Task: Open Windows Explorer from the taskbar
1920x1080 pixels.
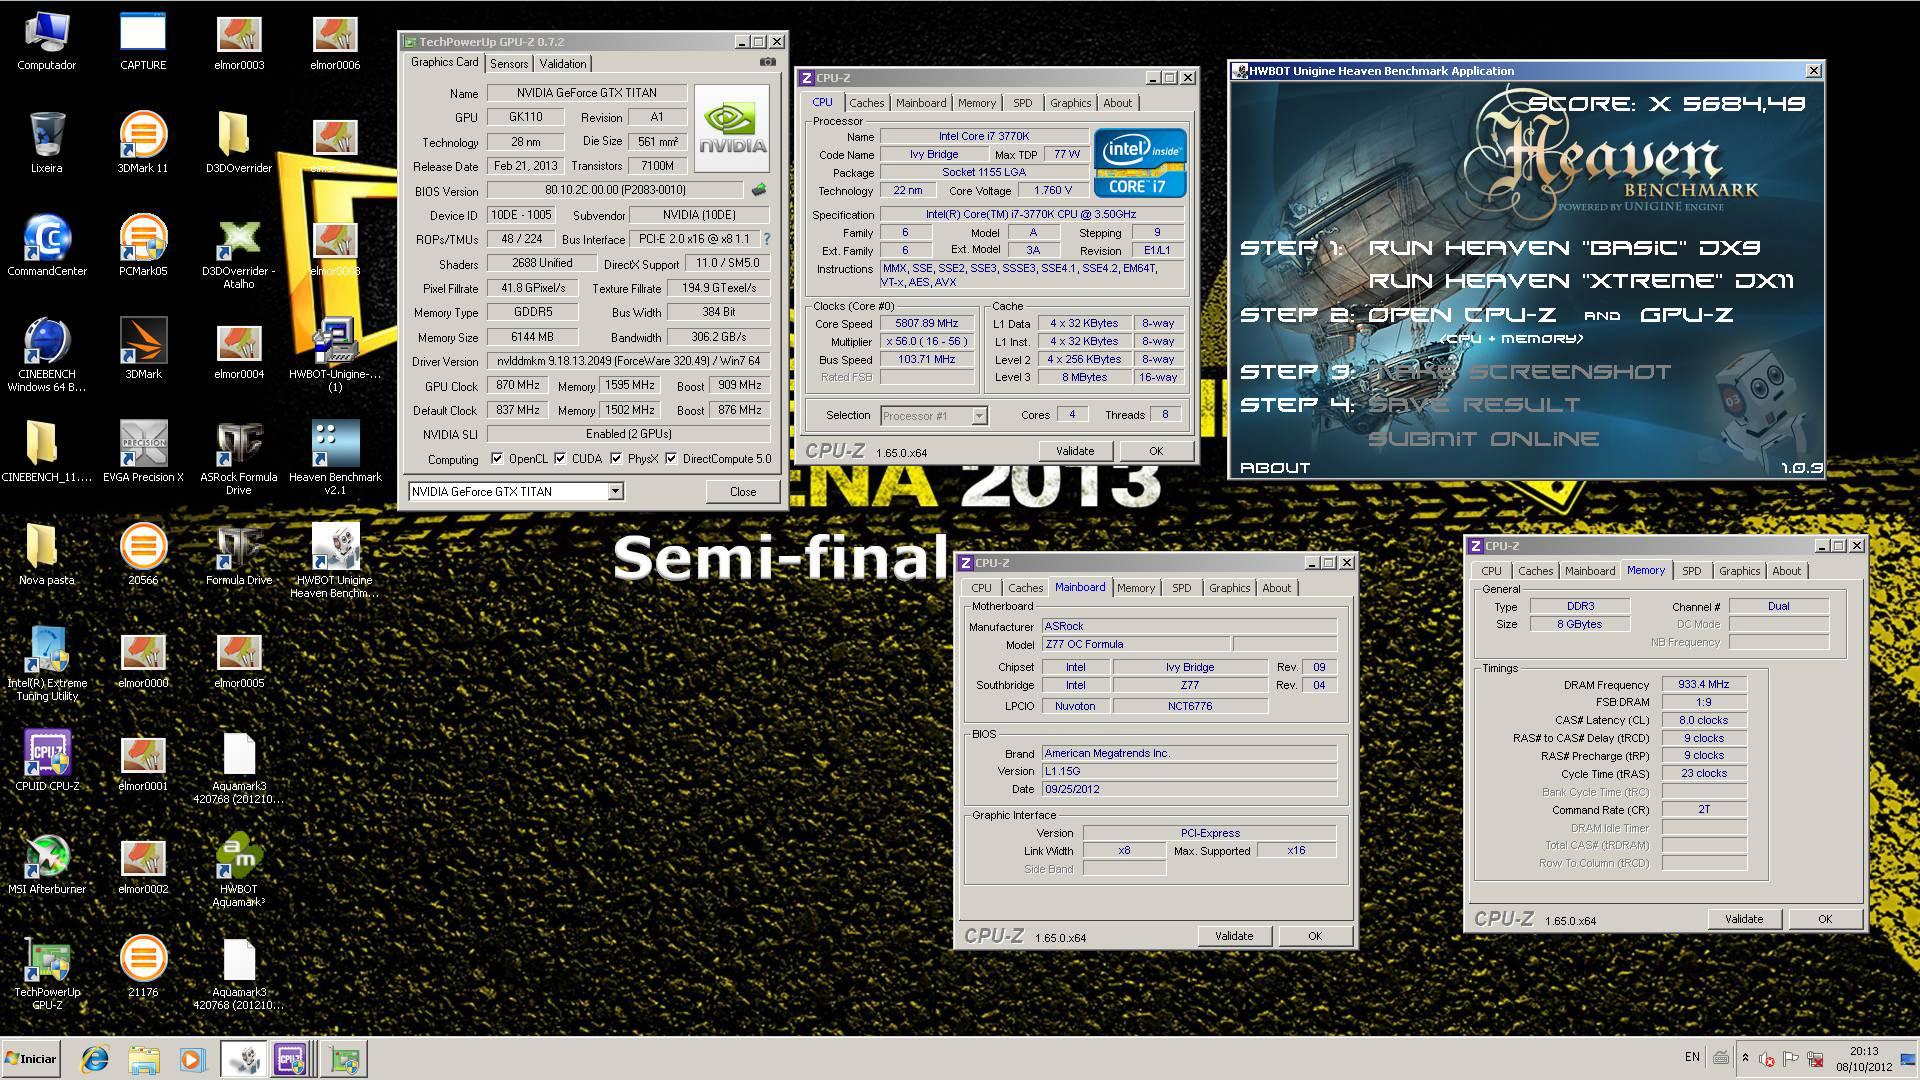Action: click(x=143, y=1059)
